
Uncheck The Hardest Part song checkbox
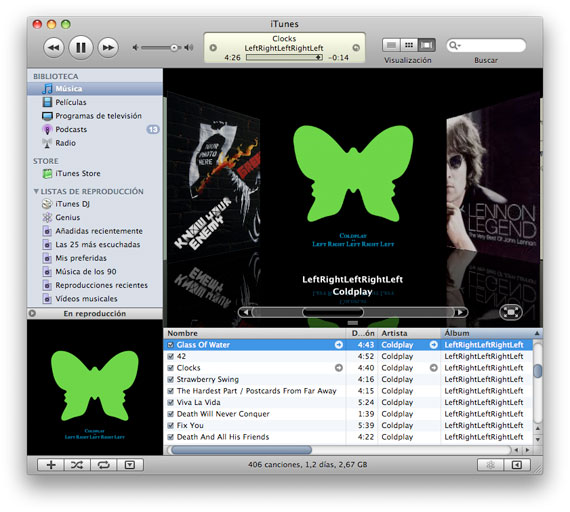click(170, 391)
